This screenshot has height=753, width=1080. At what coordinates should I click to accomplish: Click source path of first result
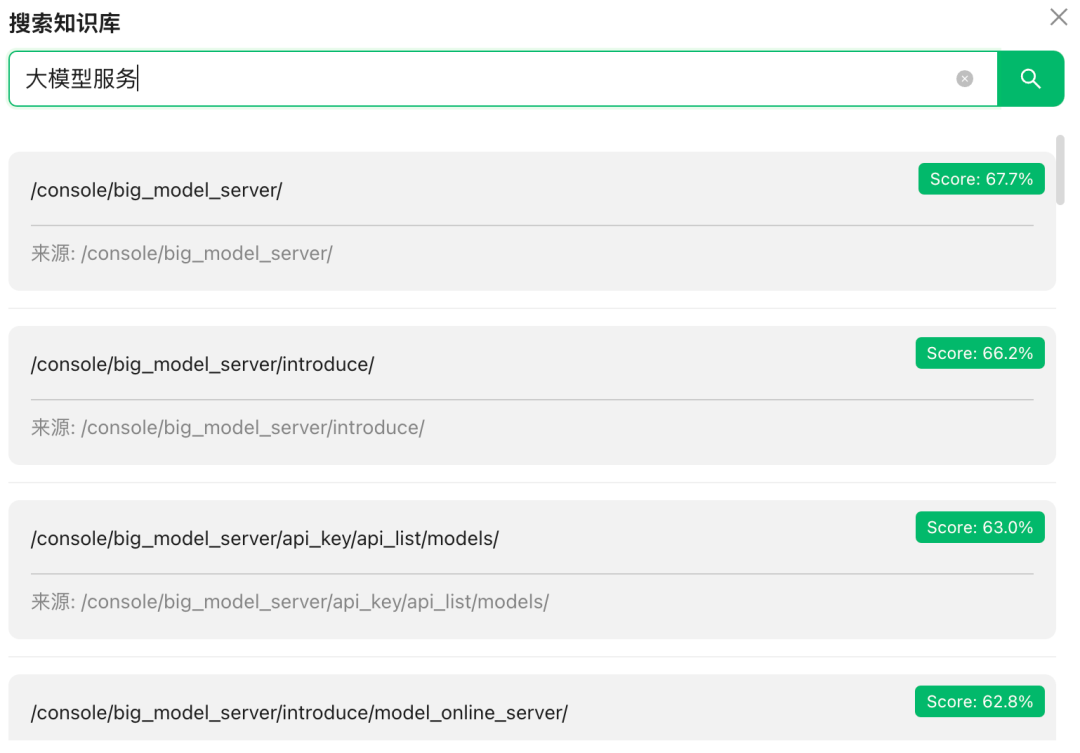(206, 254)
